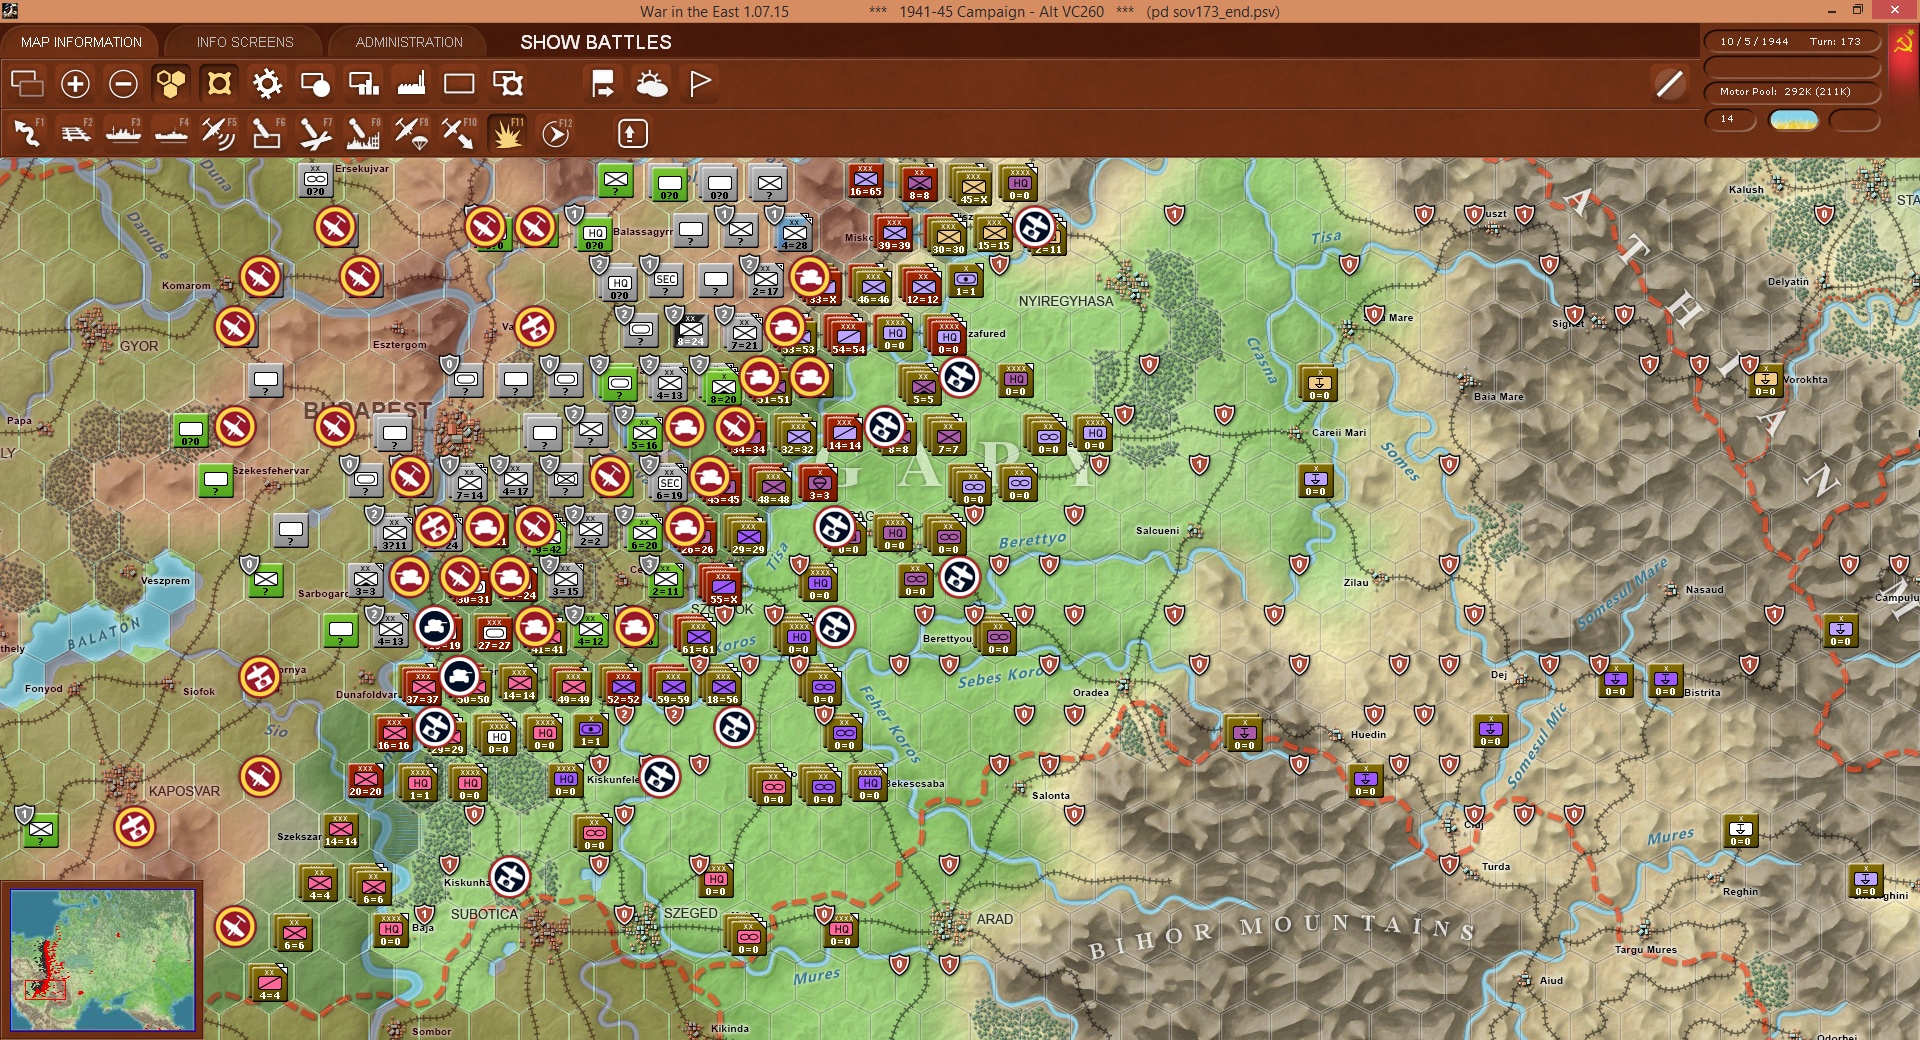Click the minimap overview in corner
1920x1040 pixels.
point(102,960)
